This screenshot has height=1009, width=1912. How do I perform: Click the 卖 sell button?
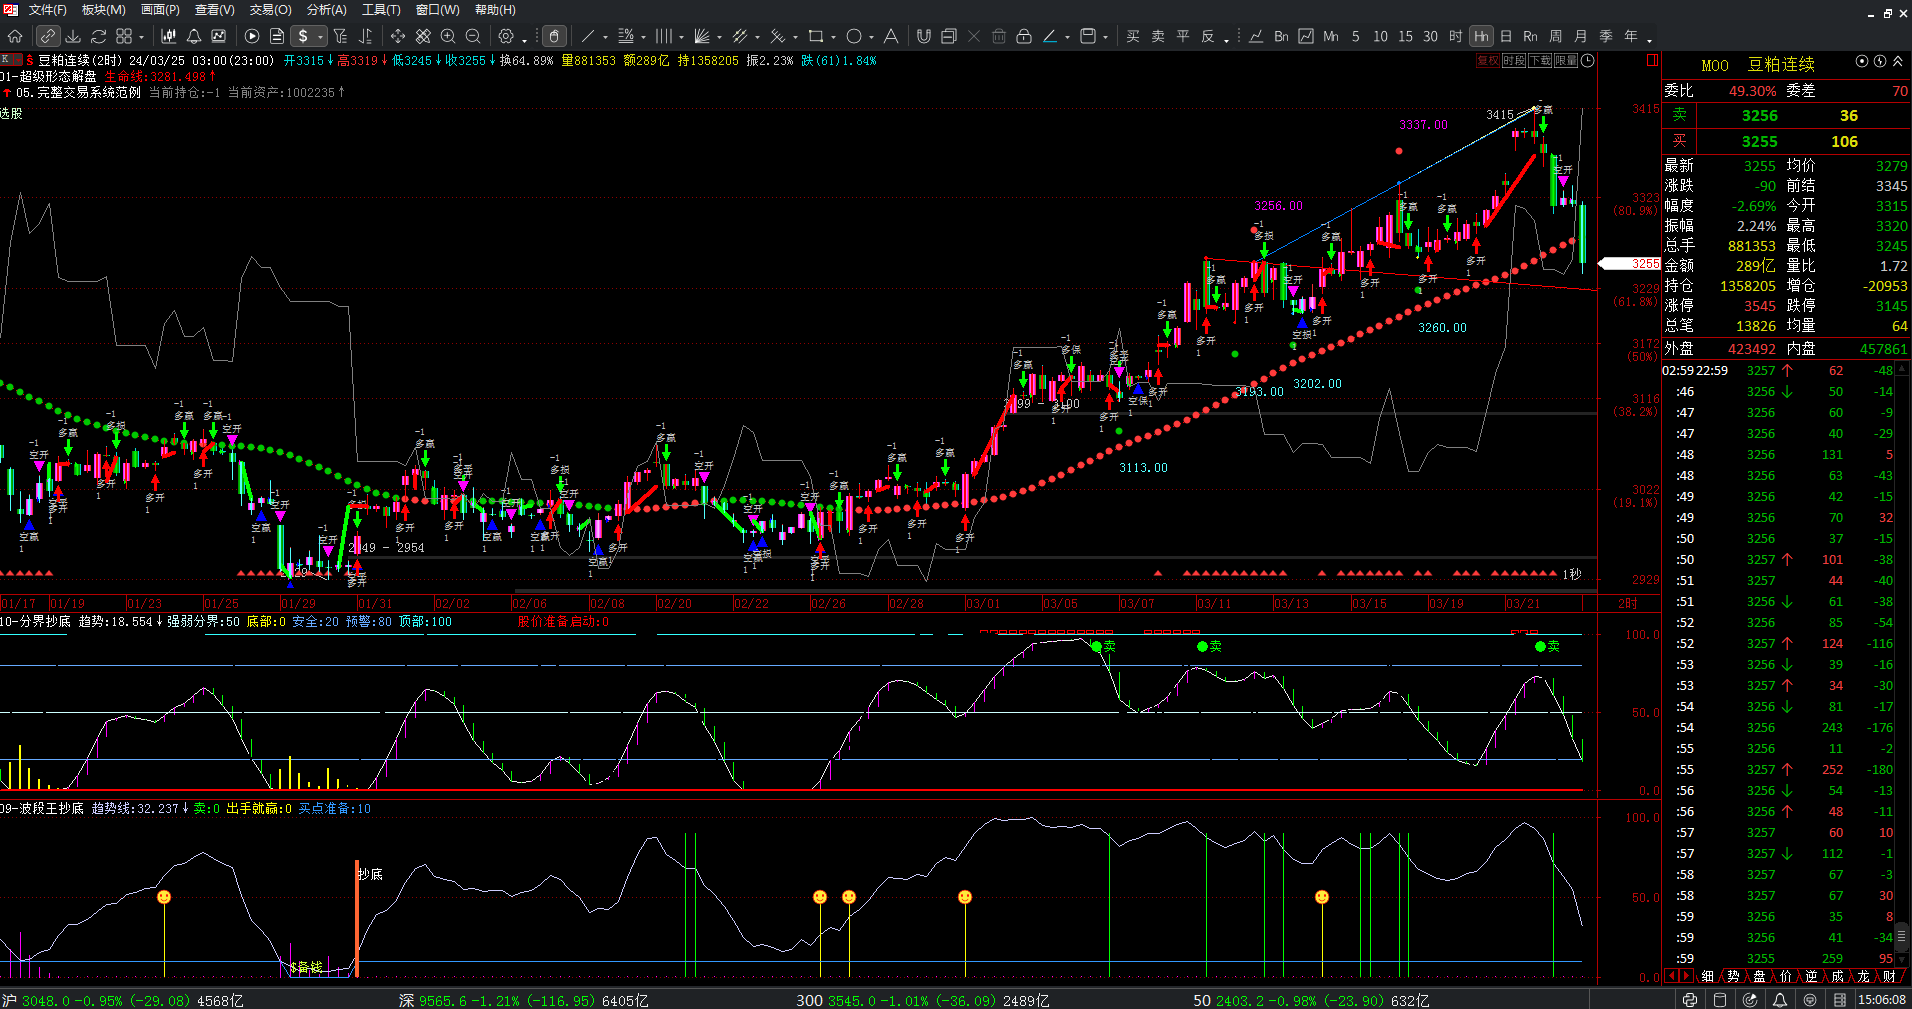(x=1157, y=36)
